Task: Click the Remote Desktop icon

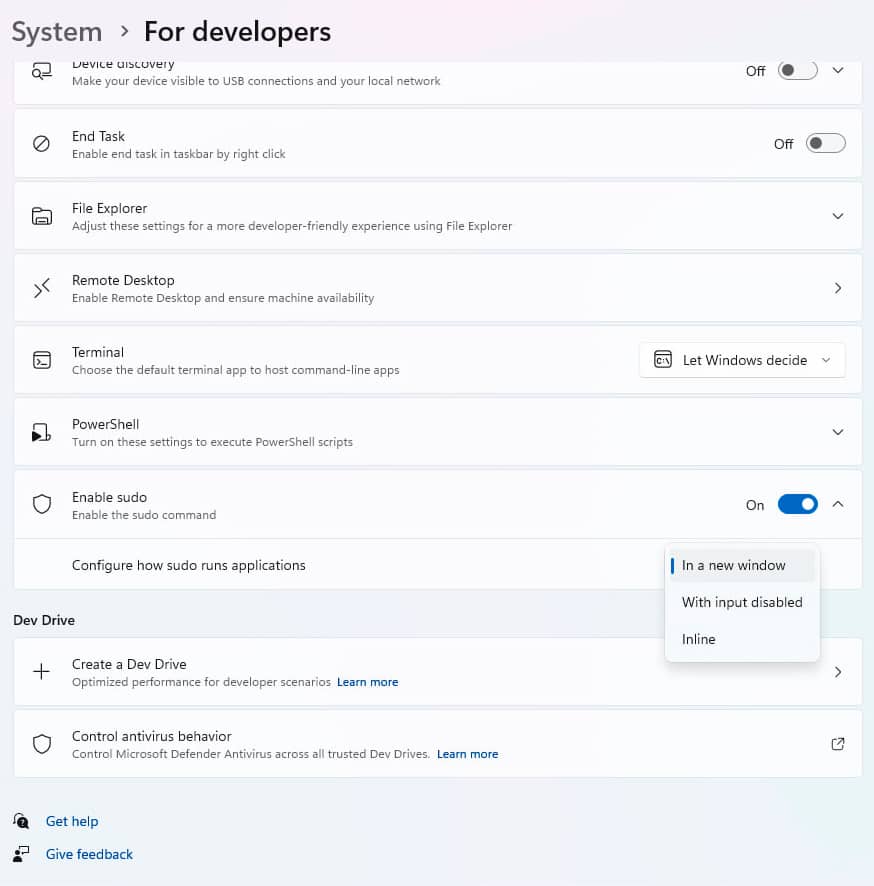Action: click(x=41, y=288)
